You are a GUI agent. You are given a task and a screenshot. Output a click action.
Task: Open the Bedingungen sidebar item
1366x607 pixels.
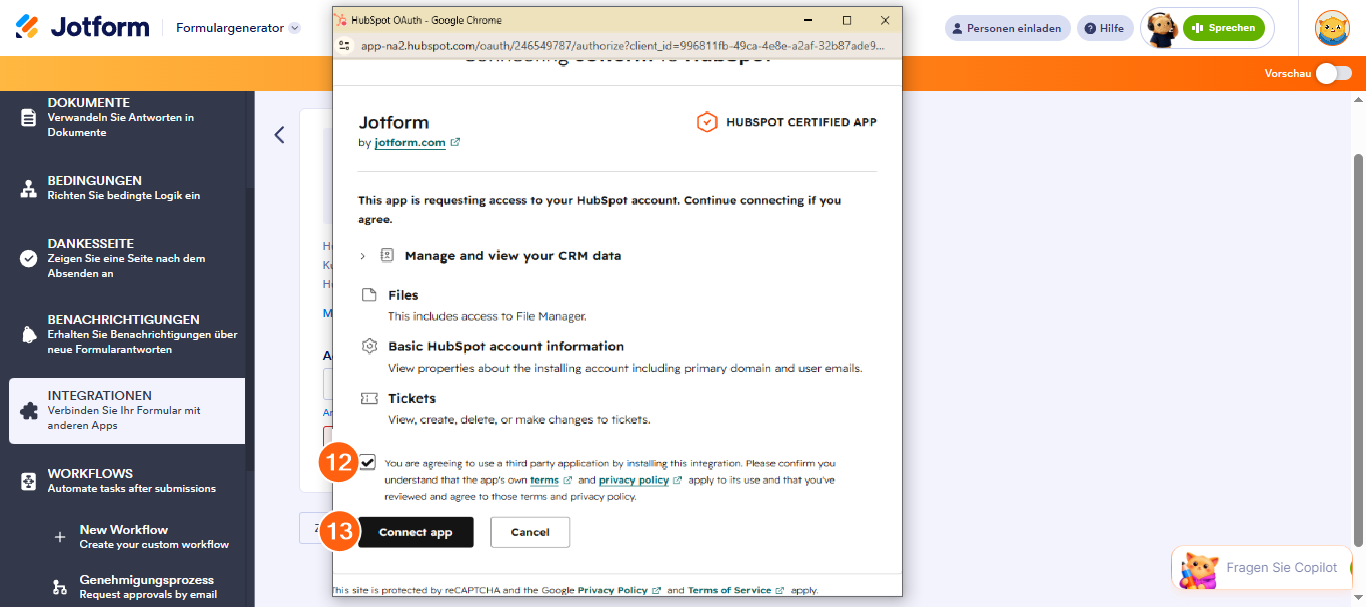click(127, 188)
